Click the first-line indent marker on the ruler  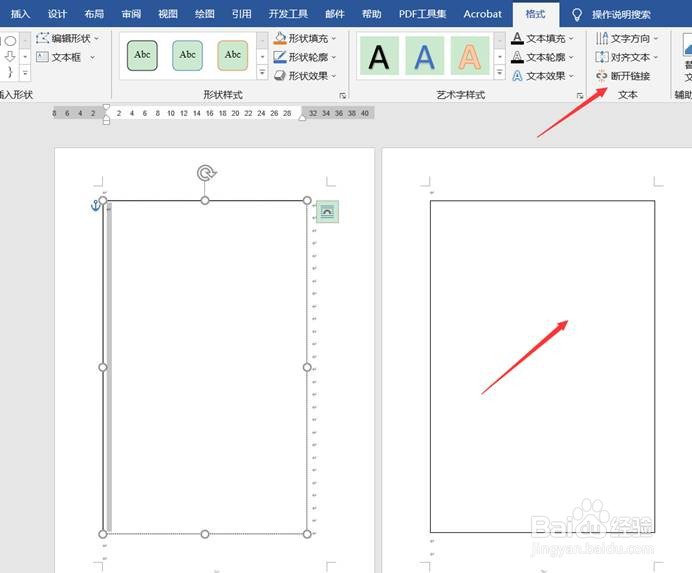tap(106, 107)
